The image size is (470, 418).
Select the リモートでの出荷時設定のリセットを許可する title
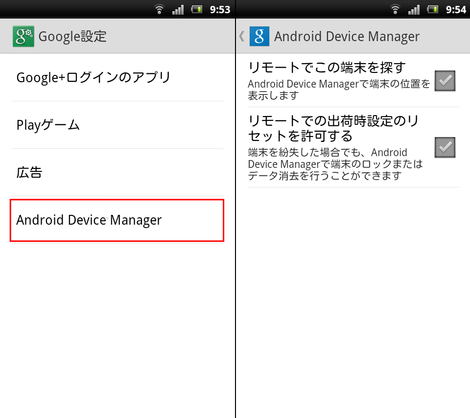tap(333, 128)
